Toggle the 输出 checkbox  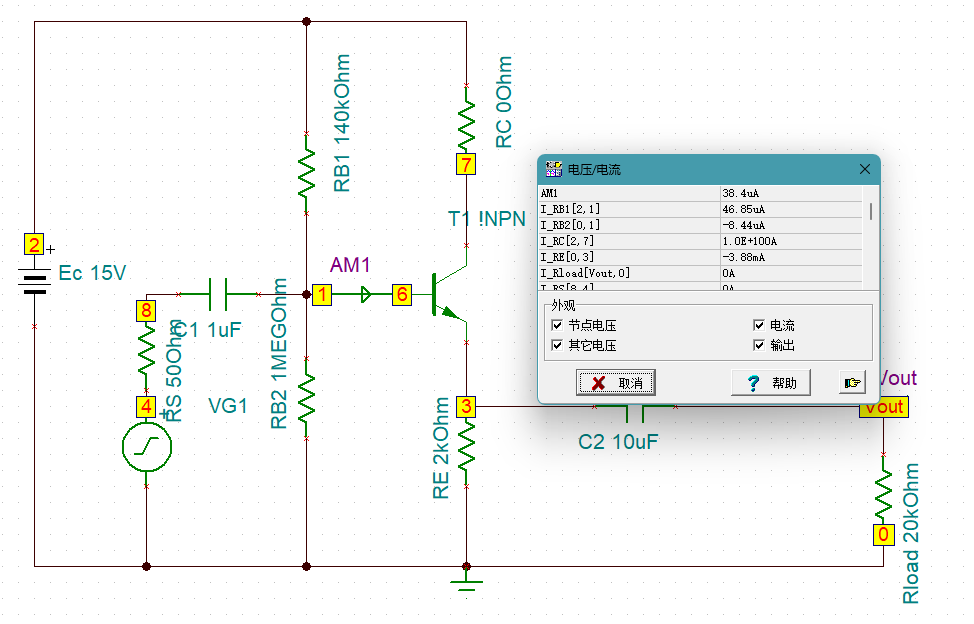tap(759, 346)
